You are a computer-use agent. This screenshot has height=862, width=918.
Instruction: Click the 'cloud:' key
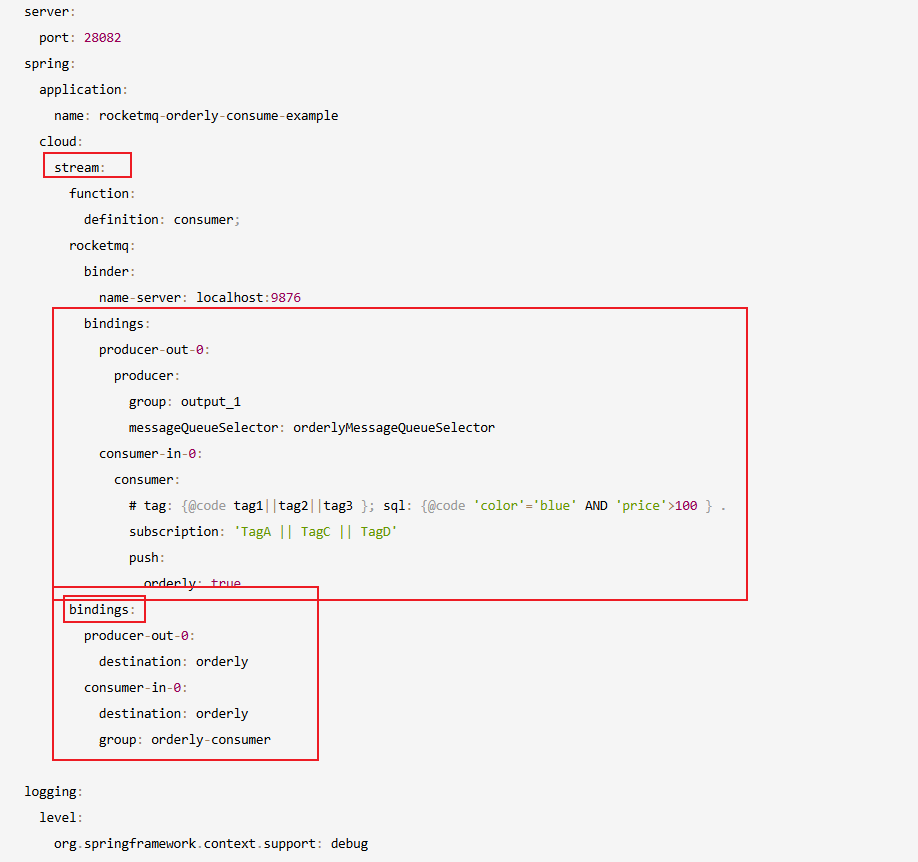coord(61,142)
